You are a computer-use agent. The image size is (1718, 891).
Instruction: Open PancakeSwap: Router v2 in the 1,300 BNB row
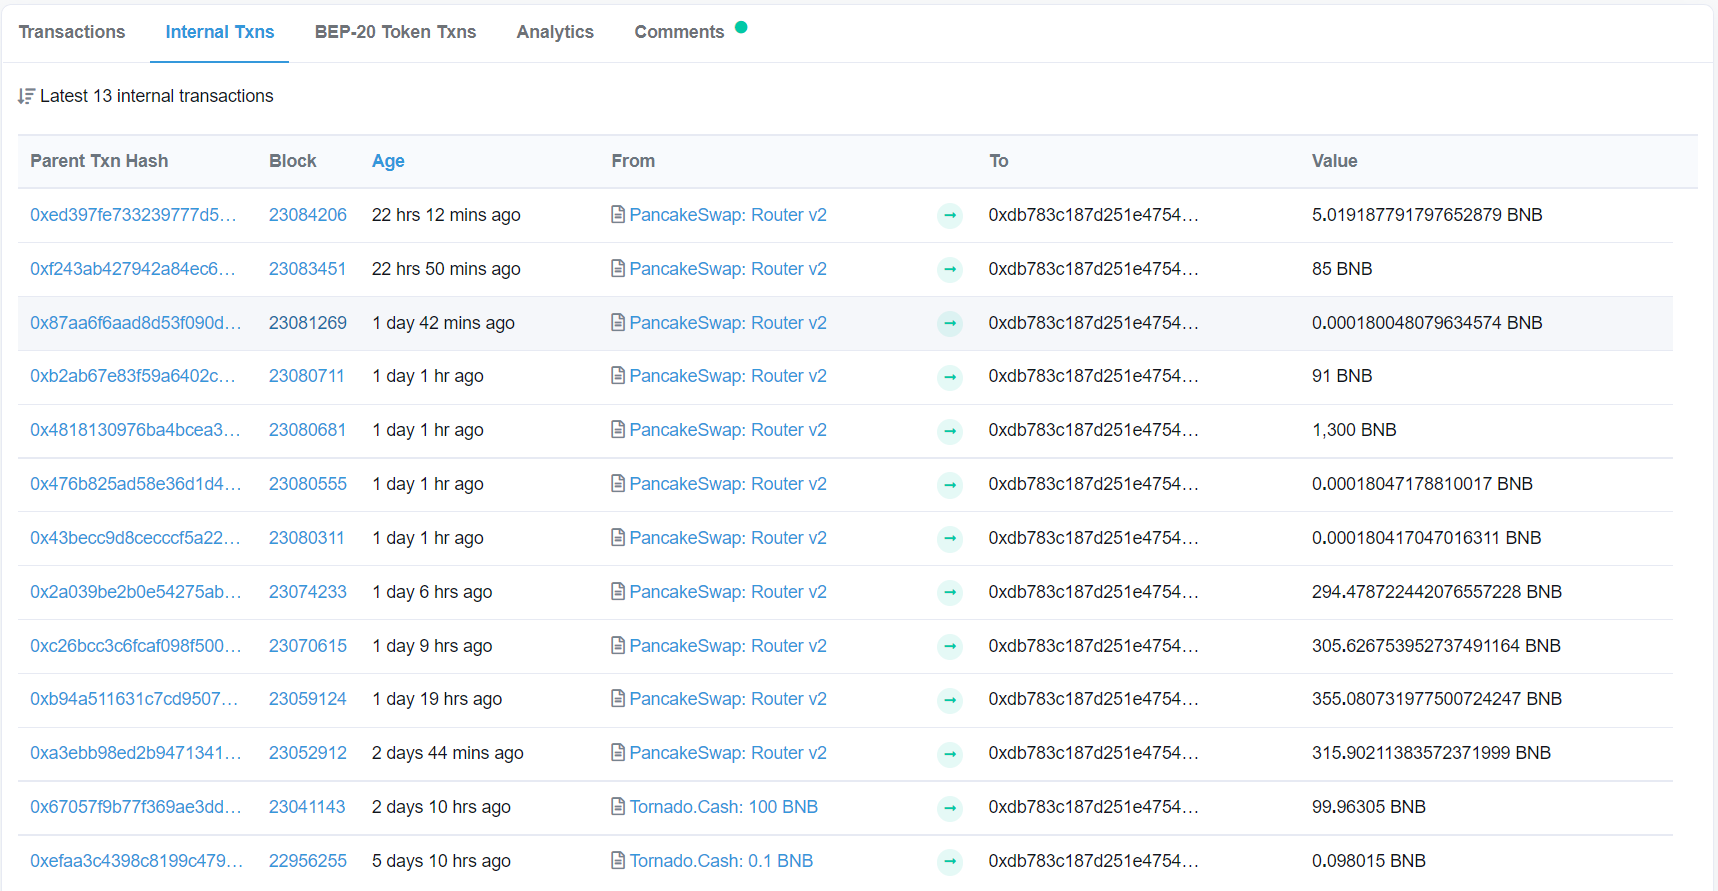pyautogui.click(x=728, y=430)
